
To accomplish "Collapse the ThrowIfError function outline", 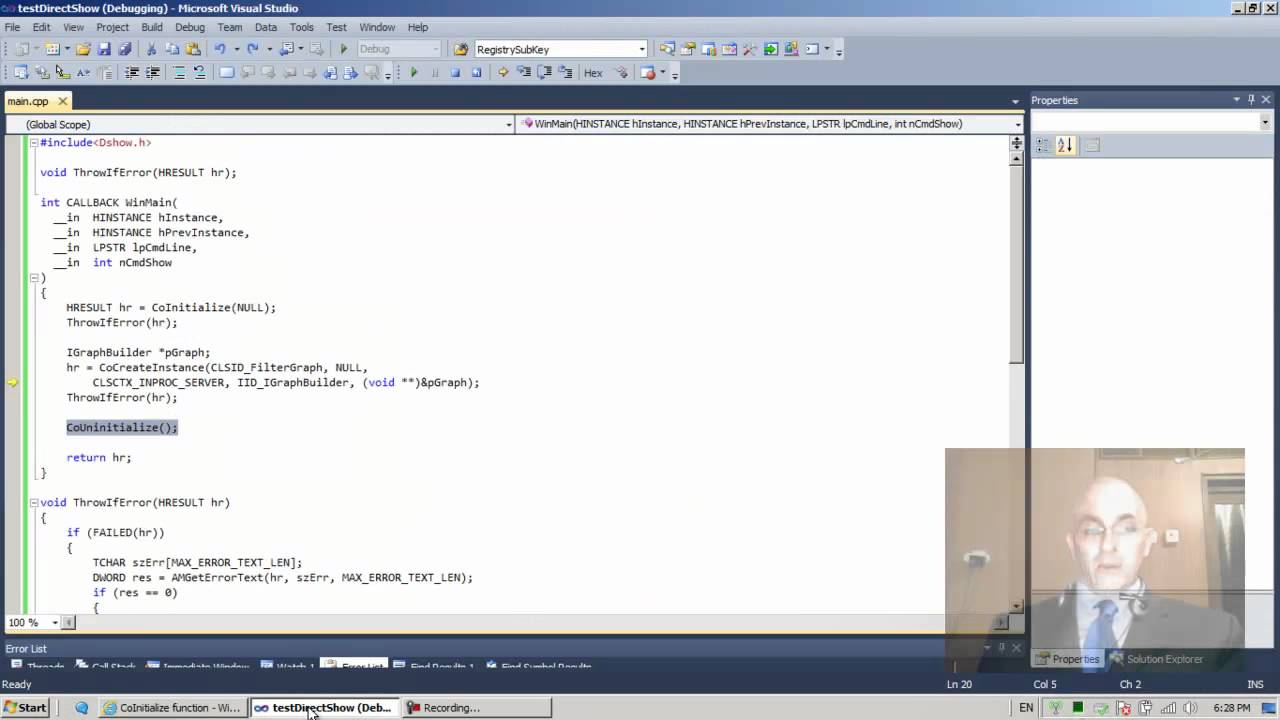I will coord(33,502).
